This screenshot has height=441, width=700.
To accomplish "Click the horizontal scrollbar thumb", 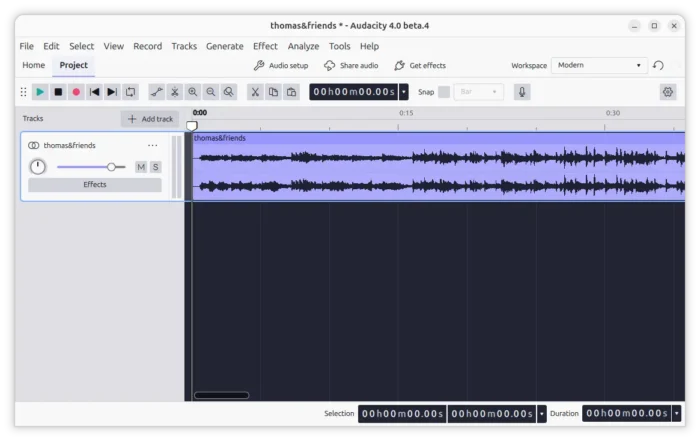I will (x=221, y=395).
